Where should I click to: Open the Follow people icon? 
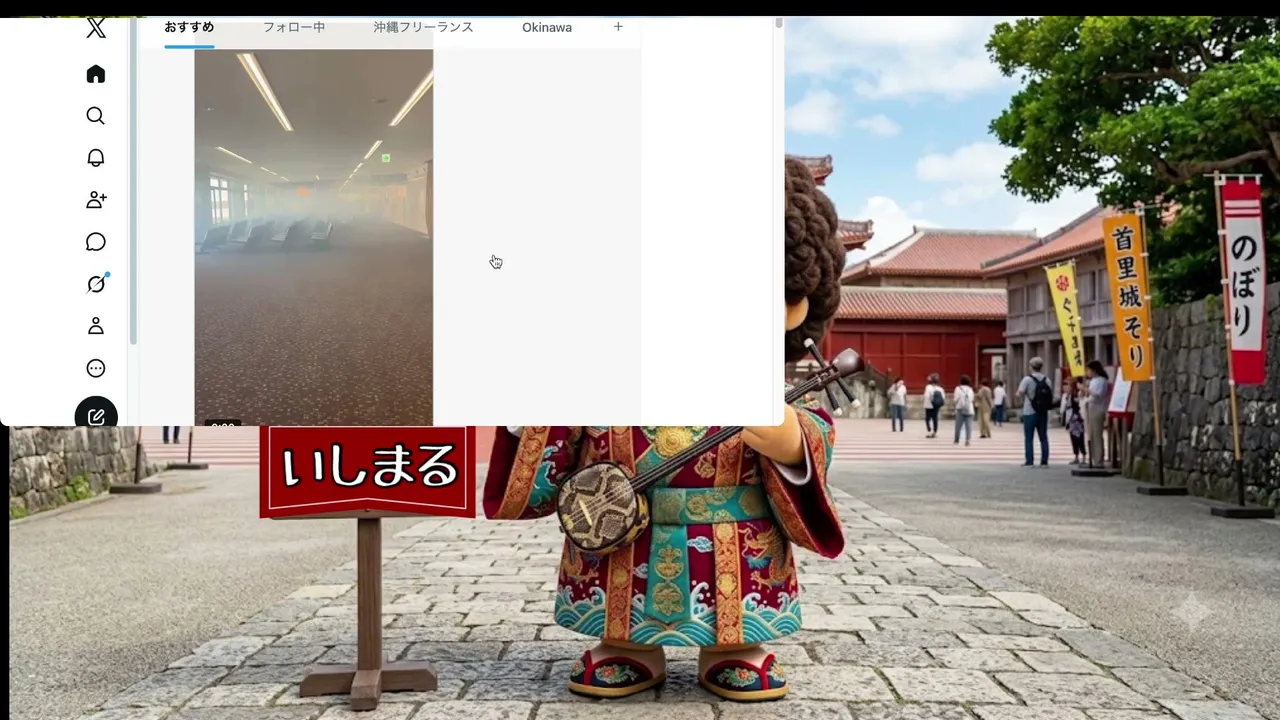point(96,200)
